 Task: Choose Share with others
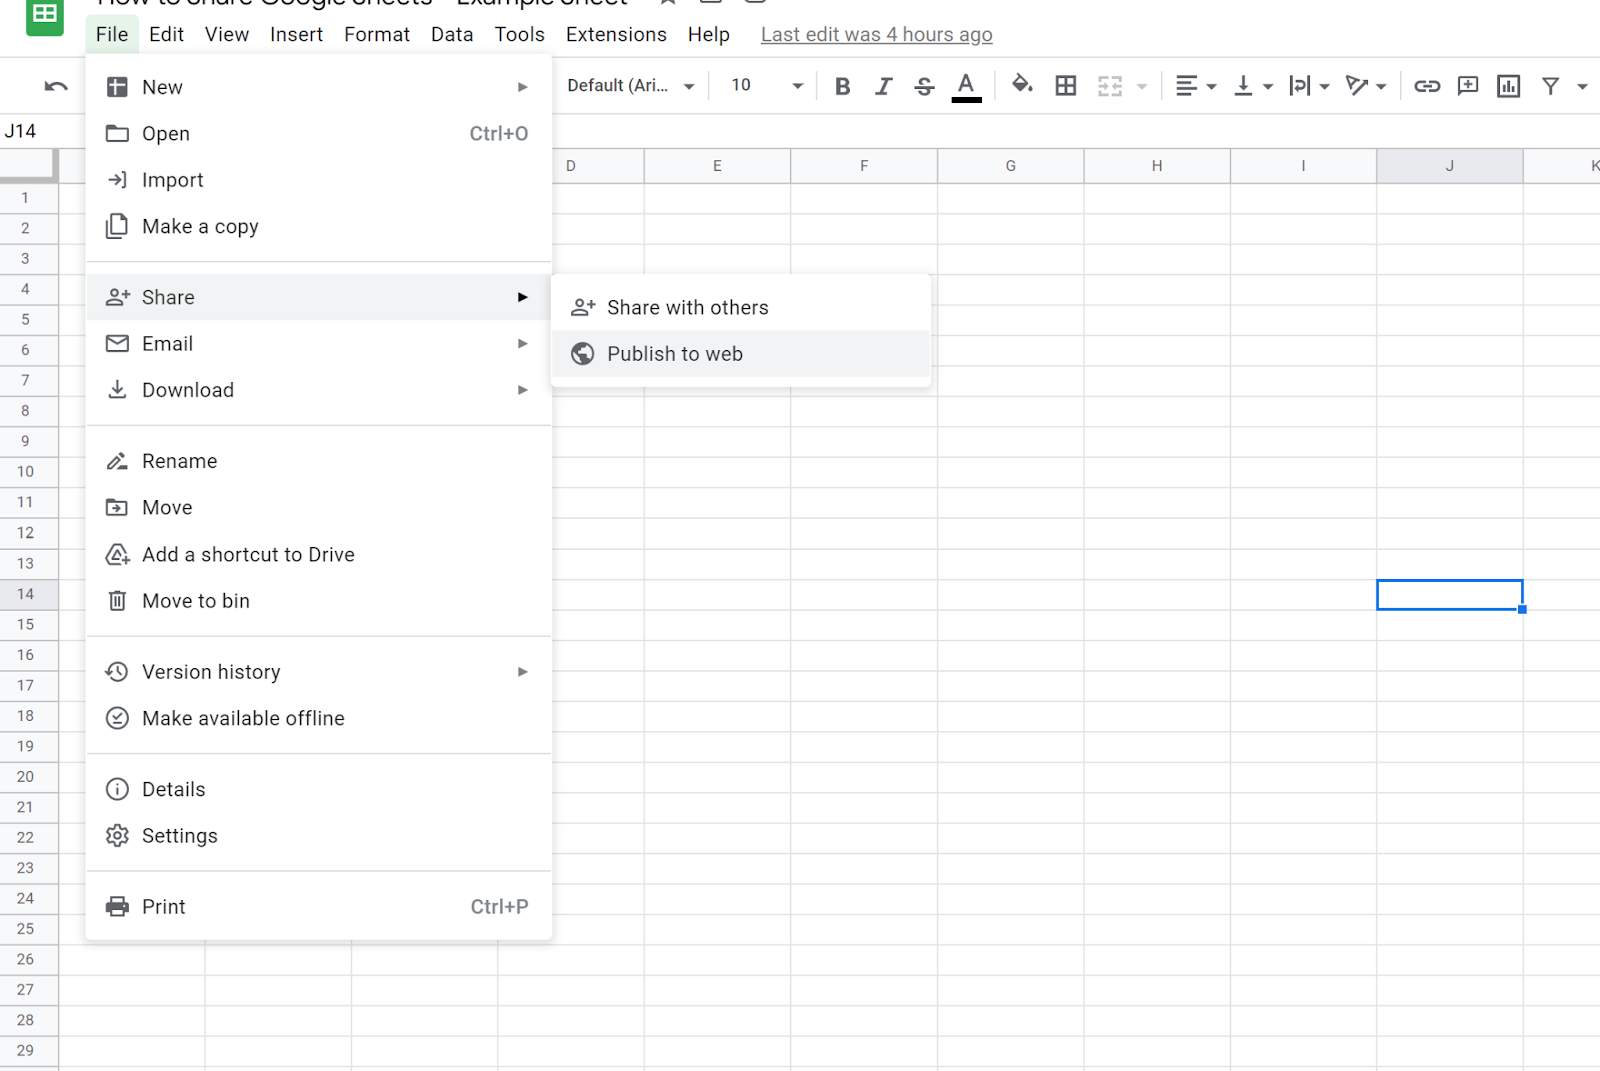(688, 307)
